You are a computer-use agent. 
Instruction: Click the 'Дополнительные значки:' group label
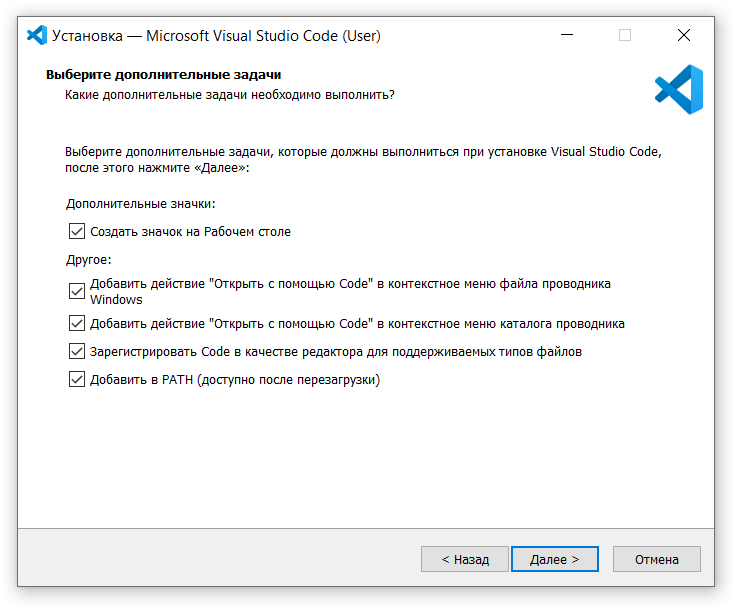click(141, 203)
